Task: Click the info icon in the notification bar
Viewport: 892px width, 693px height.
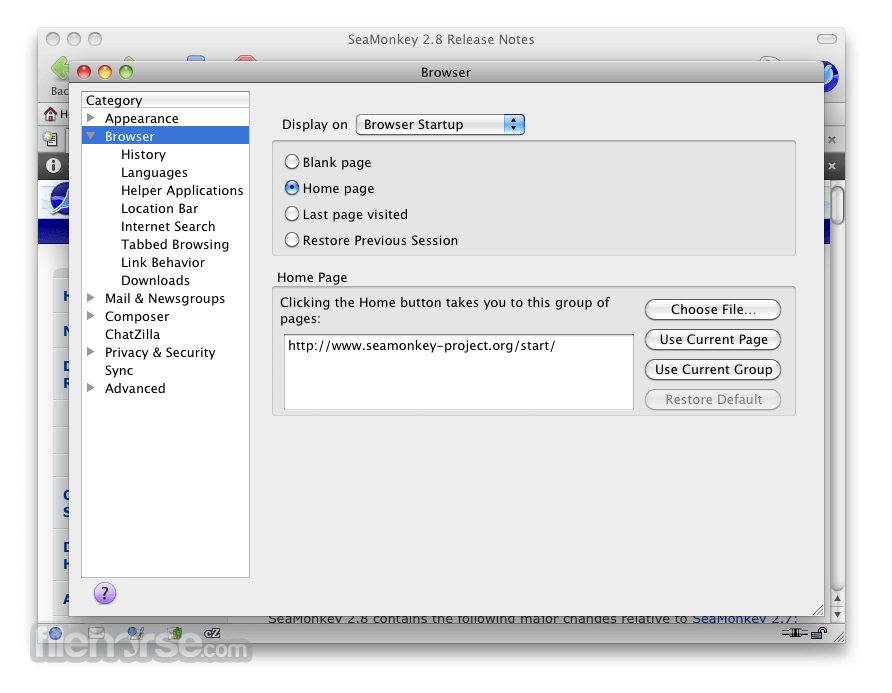Action: pyautogui.click(x=53, y=166)
